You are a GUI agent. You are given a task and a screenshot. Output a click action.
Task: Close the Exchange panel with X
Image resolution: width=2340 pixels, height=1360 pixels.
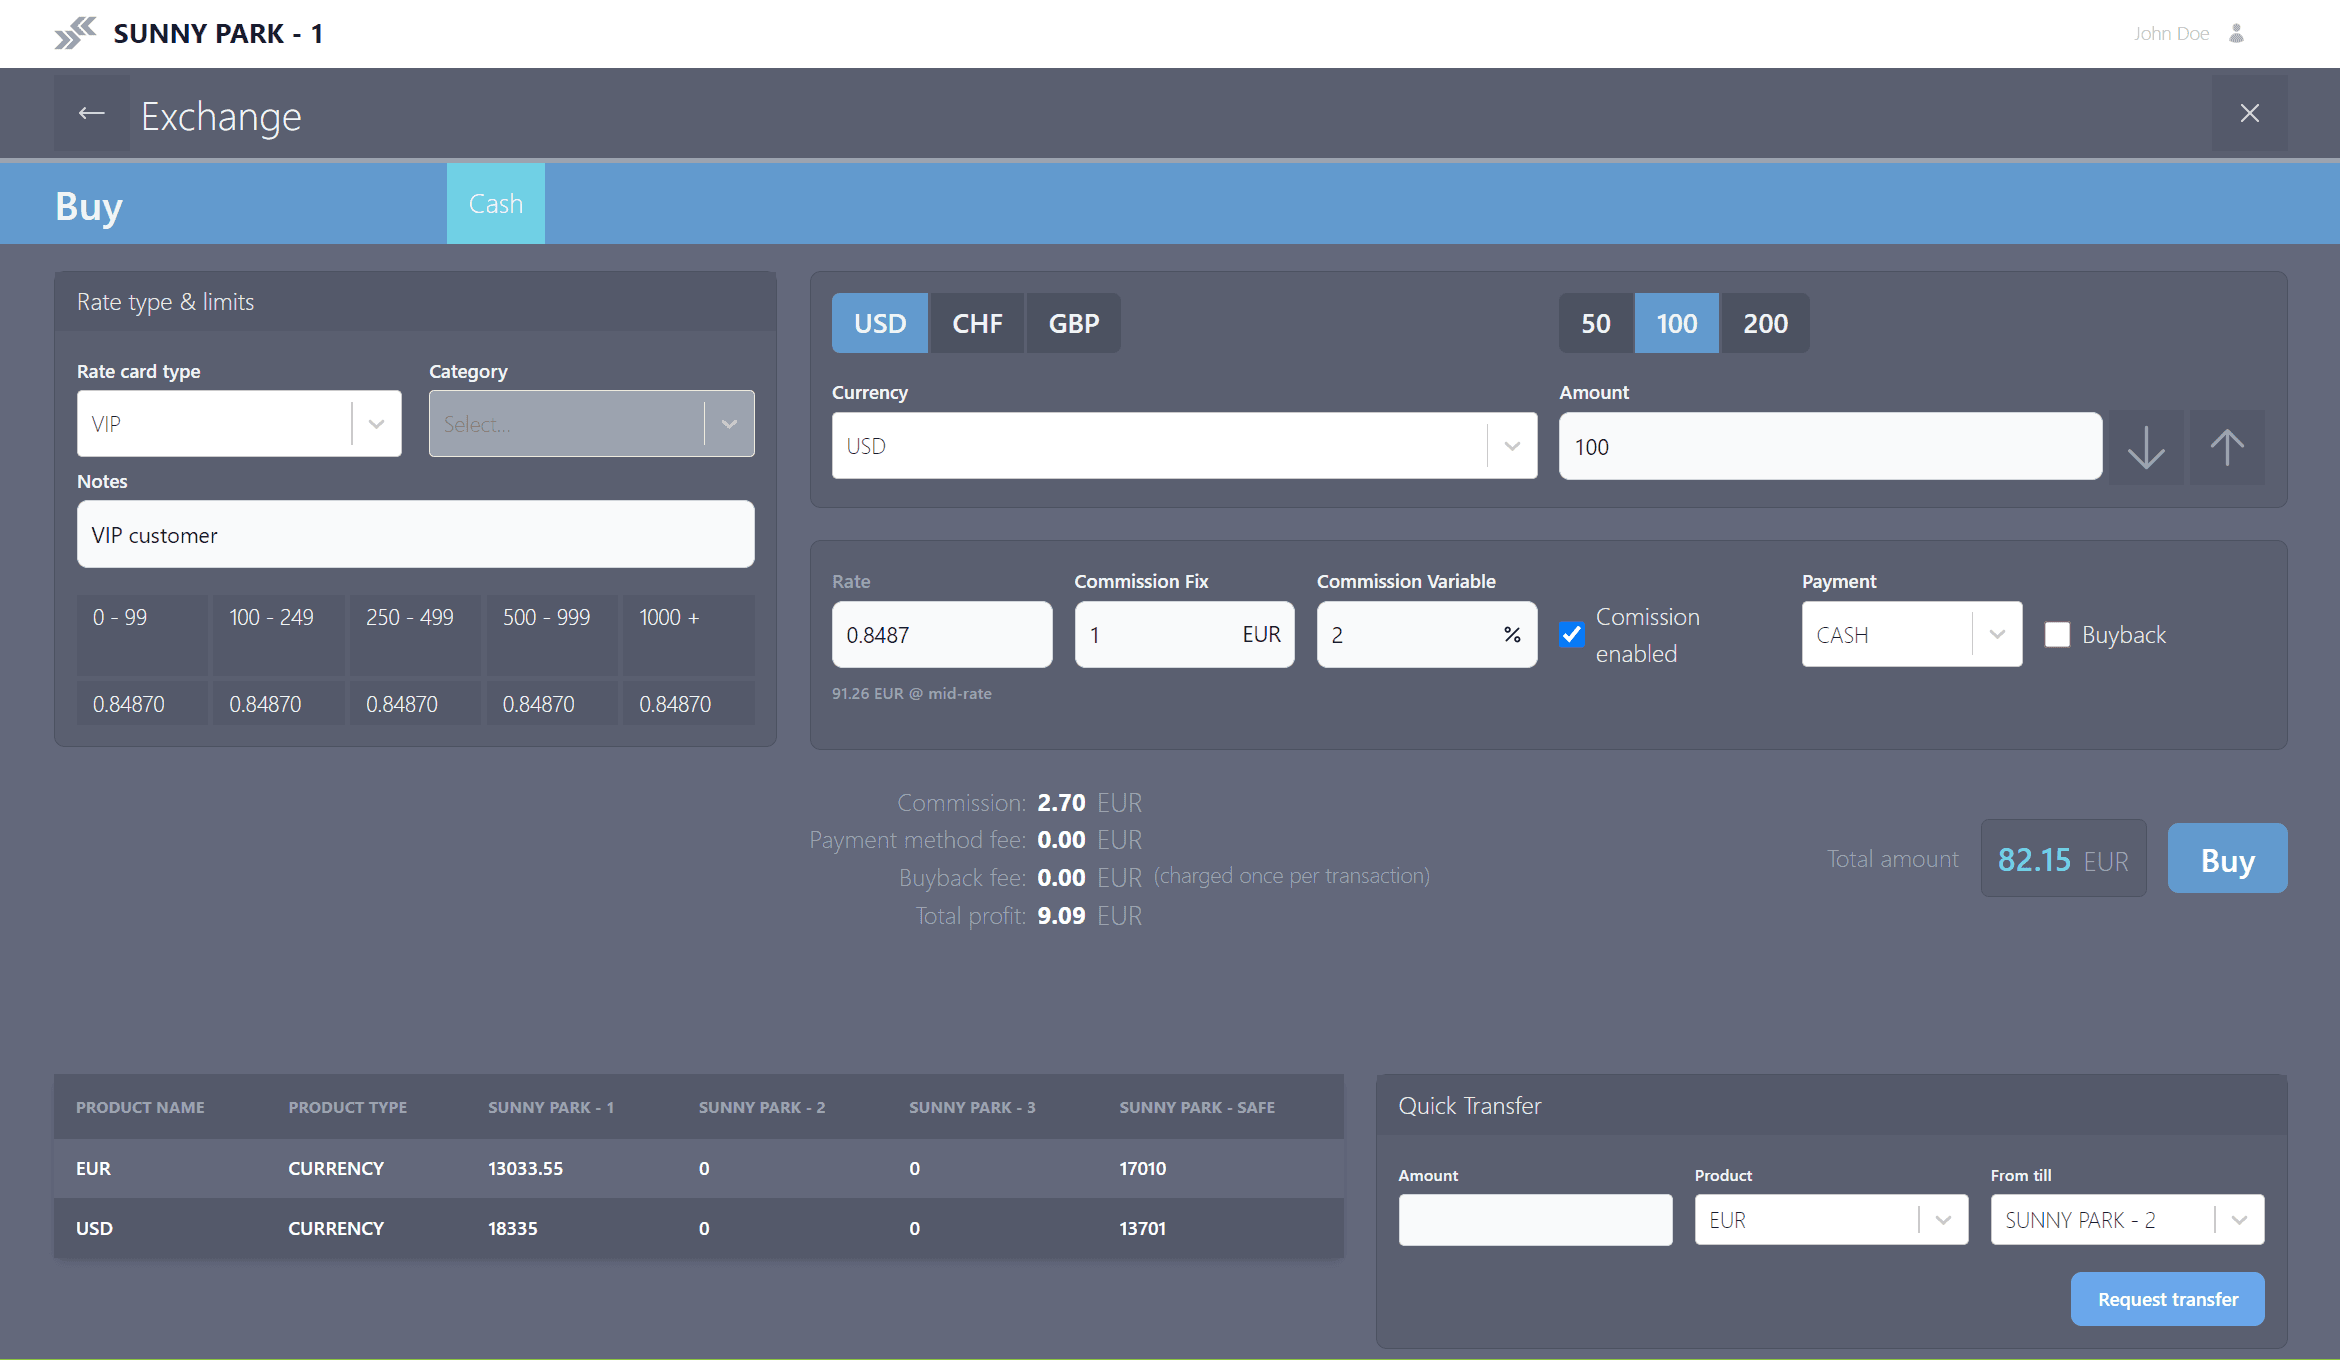[x=2249, y=114]
